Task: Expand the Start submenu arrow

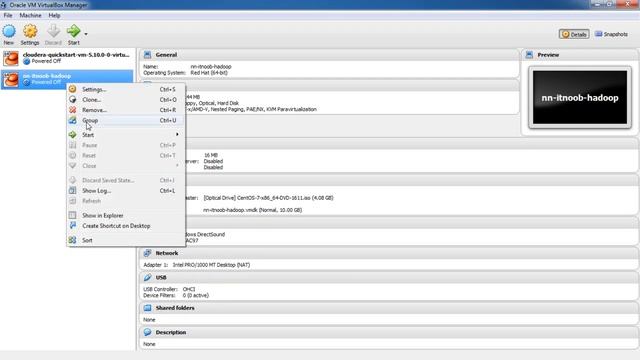Action: [177, 134]
